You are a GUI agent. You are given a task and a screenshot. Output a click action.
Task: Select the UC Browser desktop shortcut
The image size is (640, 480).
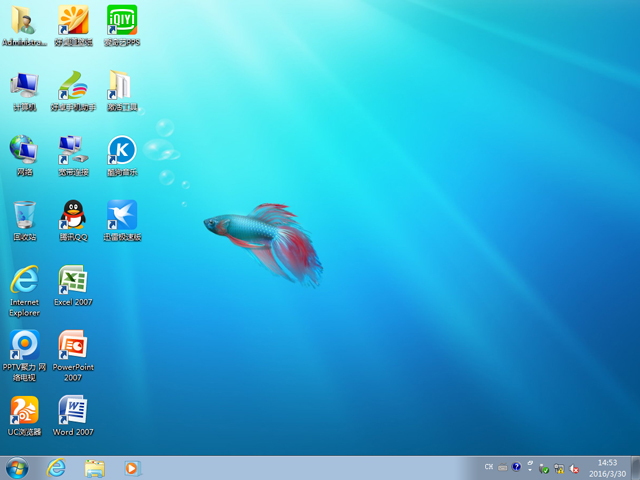(24, 411)
